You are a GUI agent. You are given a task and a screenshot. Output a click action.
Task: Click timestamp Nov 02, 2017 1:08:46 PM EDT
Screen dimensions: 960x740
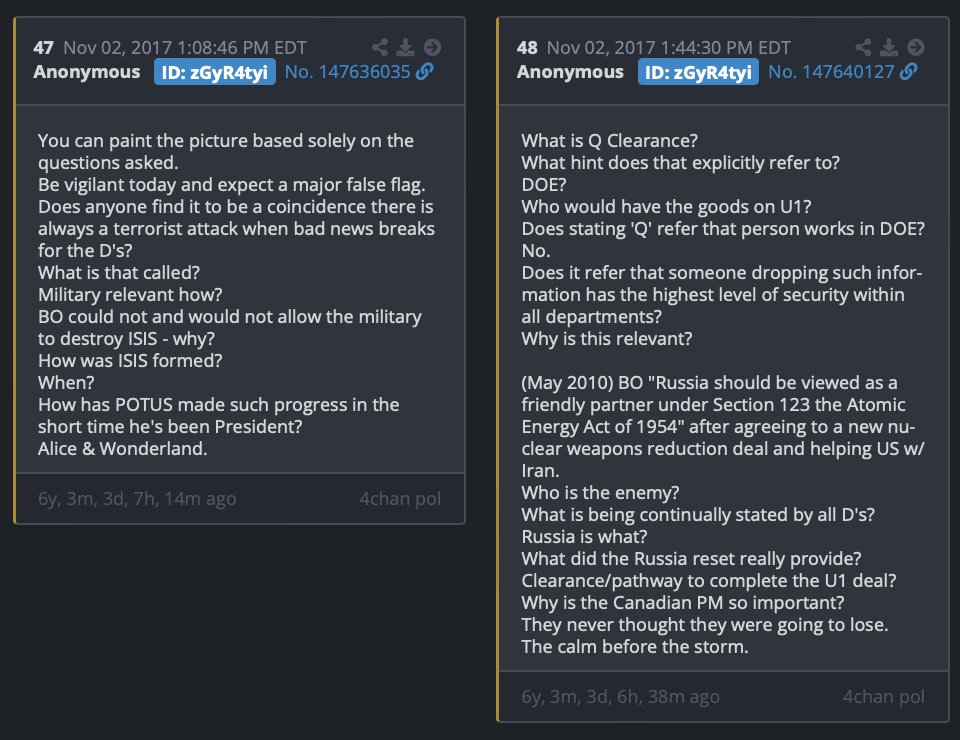(x=185, y=48)
